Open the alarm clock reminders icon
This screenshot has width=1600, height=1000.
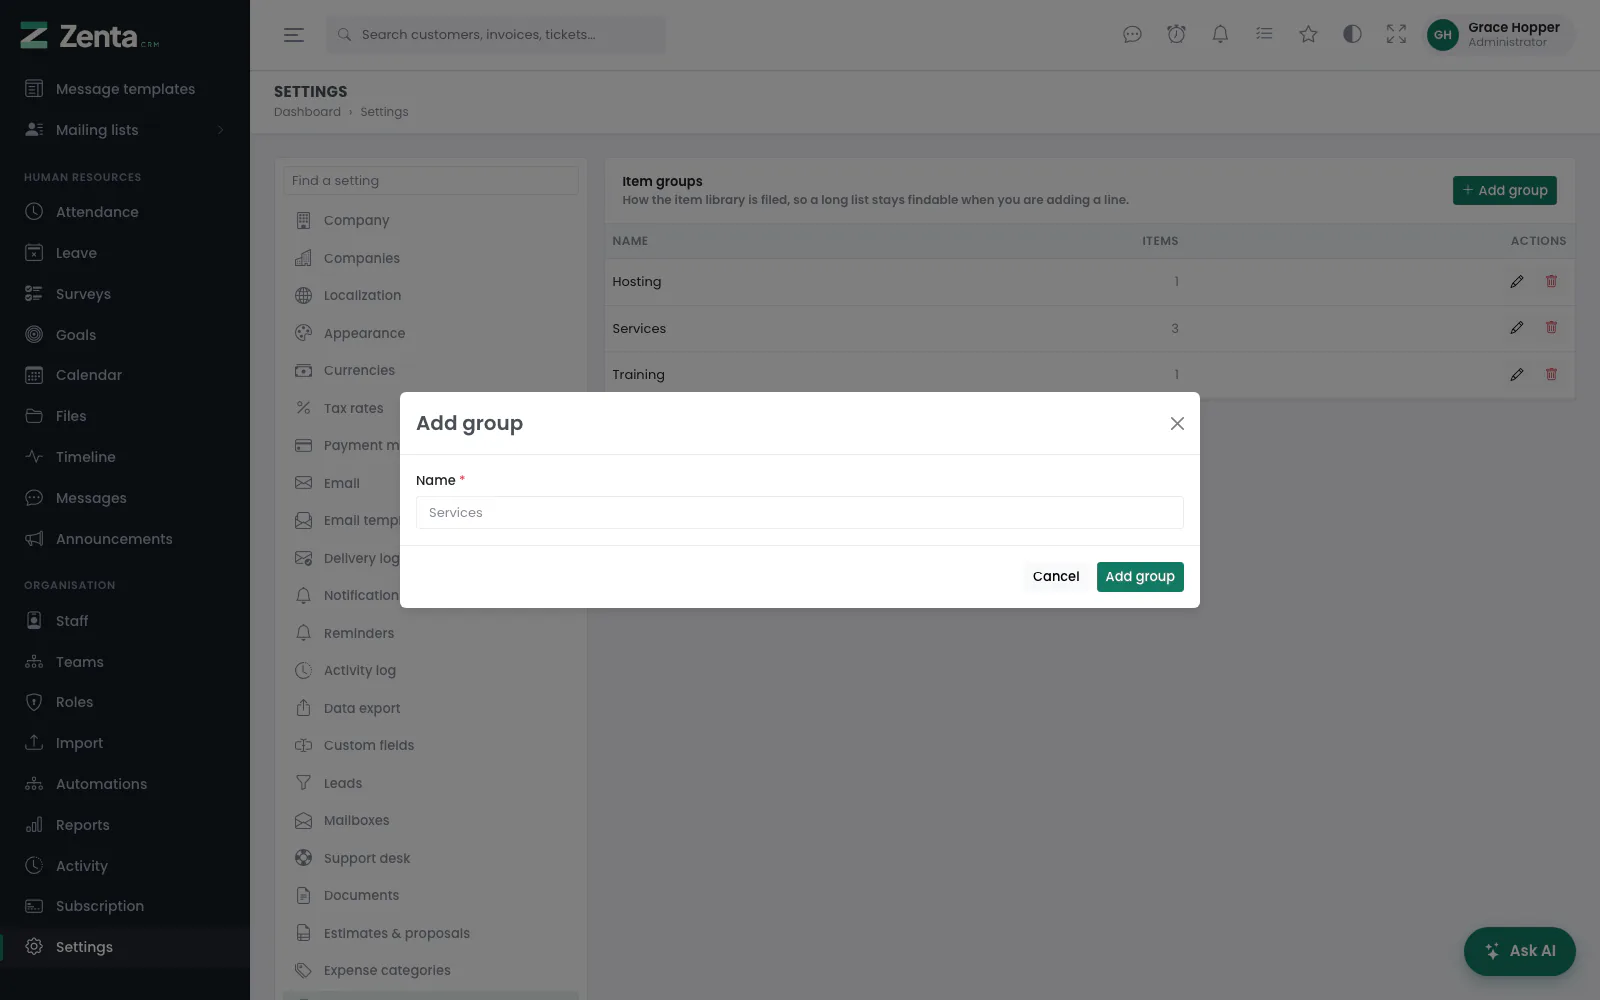coord(1176,35)
